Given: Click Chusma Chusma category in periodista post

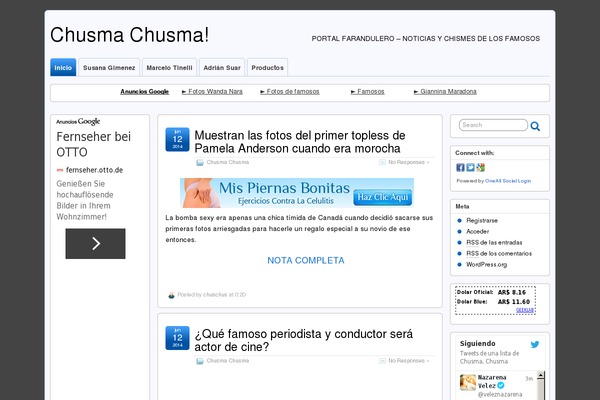Looking at the screenshot, I should pyautogui.click(x=228, y=361).
